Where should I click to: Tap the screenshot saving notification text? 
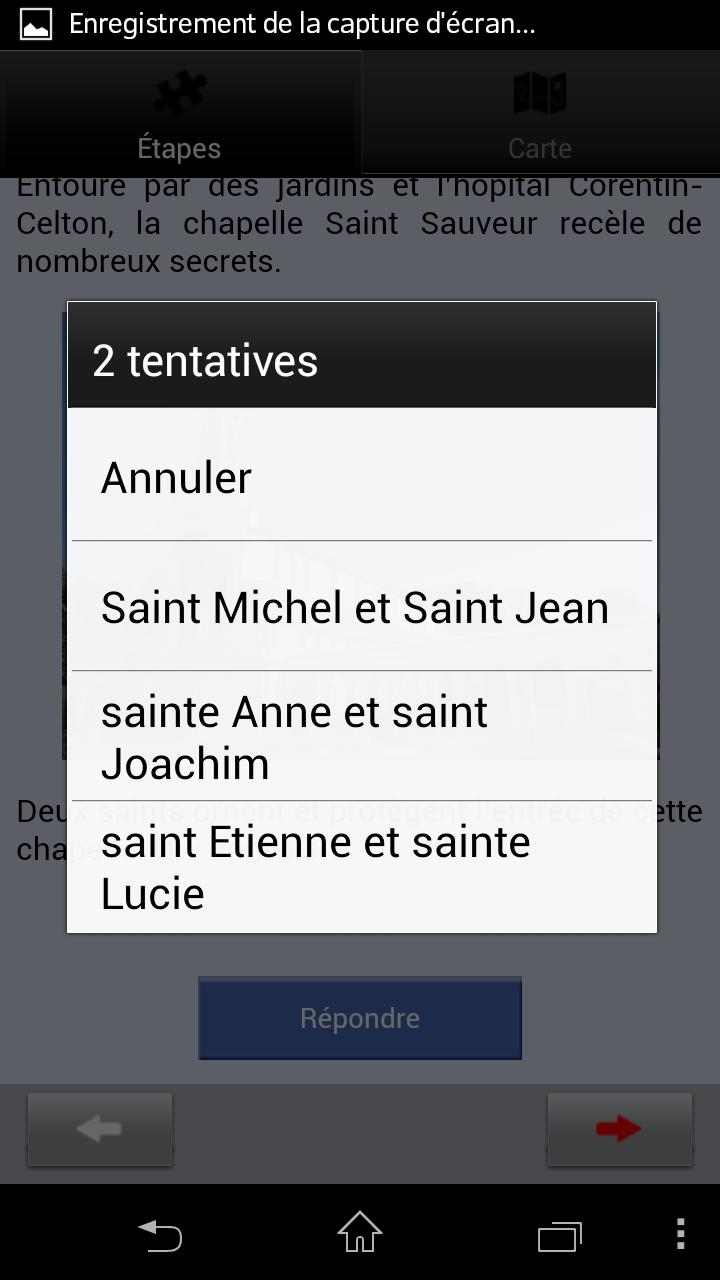pos(302,24)
